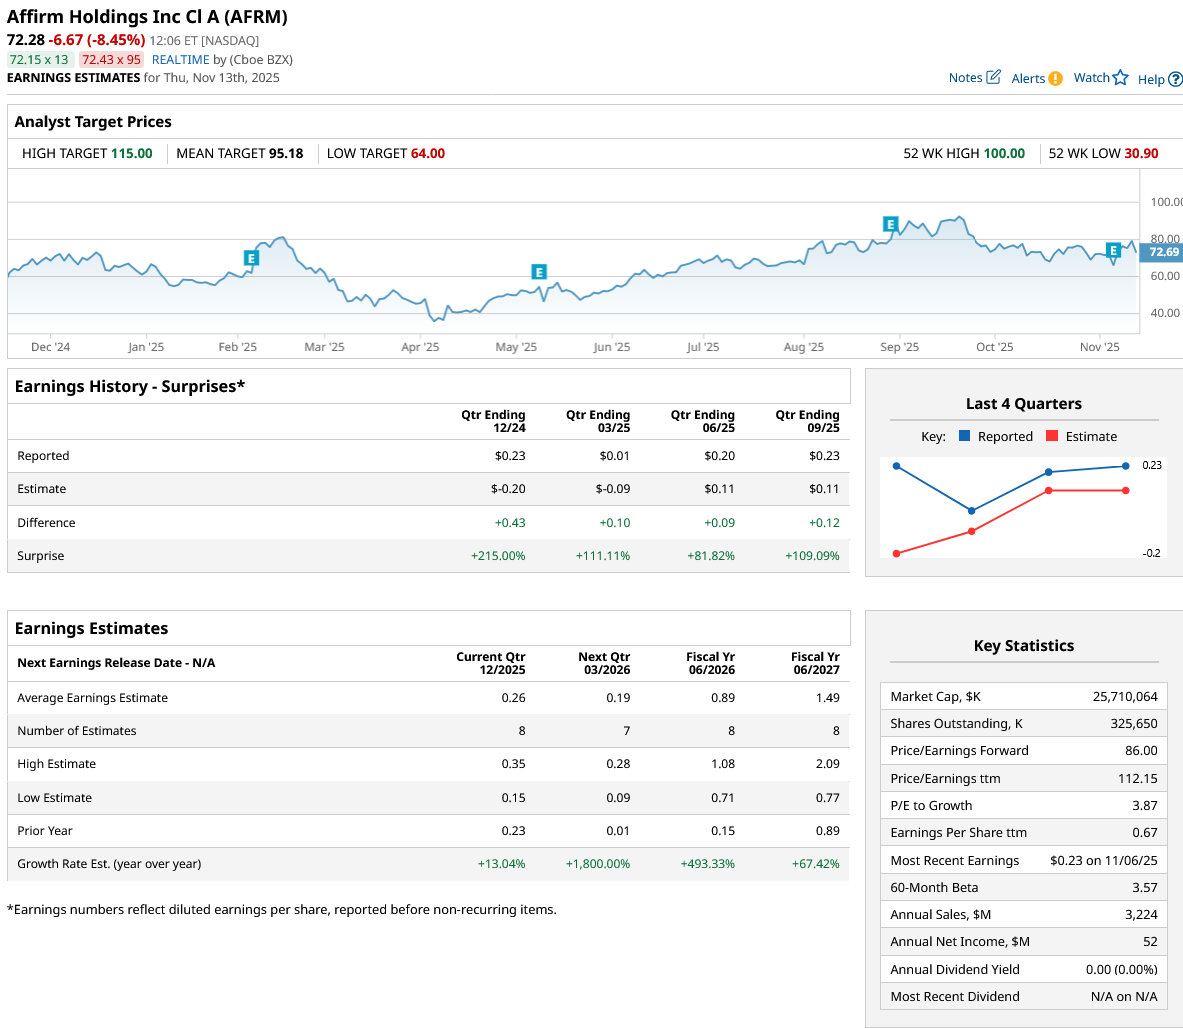Click the 52 WK HIGH 100.00 value
The image size is (1183, 1028).
1004,153
